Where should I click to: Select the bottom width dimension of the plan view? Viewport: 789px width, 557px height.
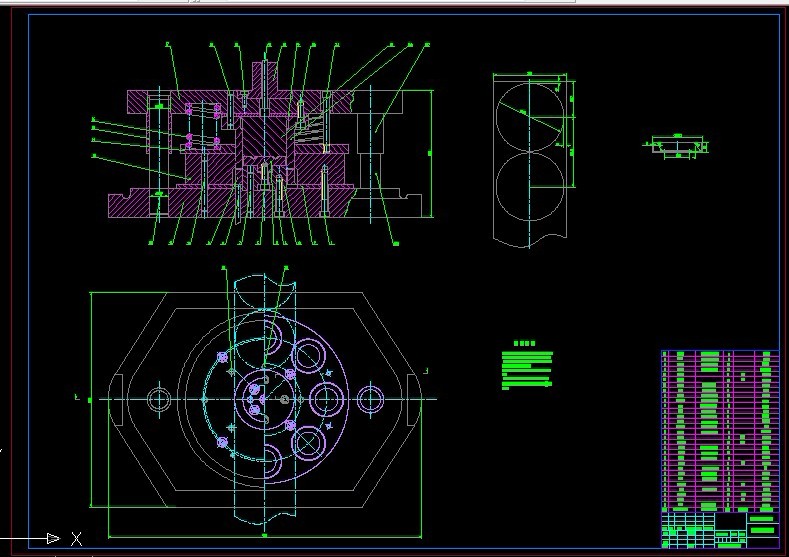(265, 536)
